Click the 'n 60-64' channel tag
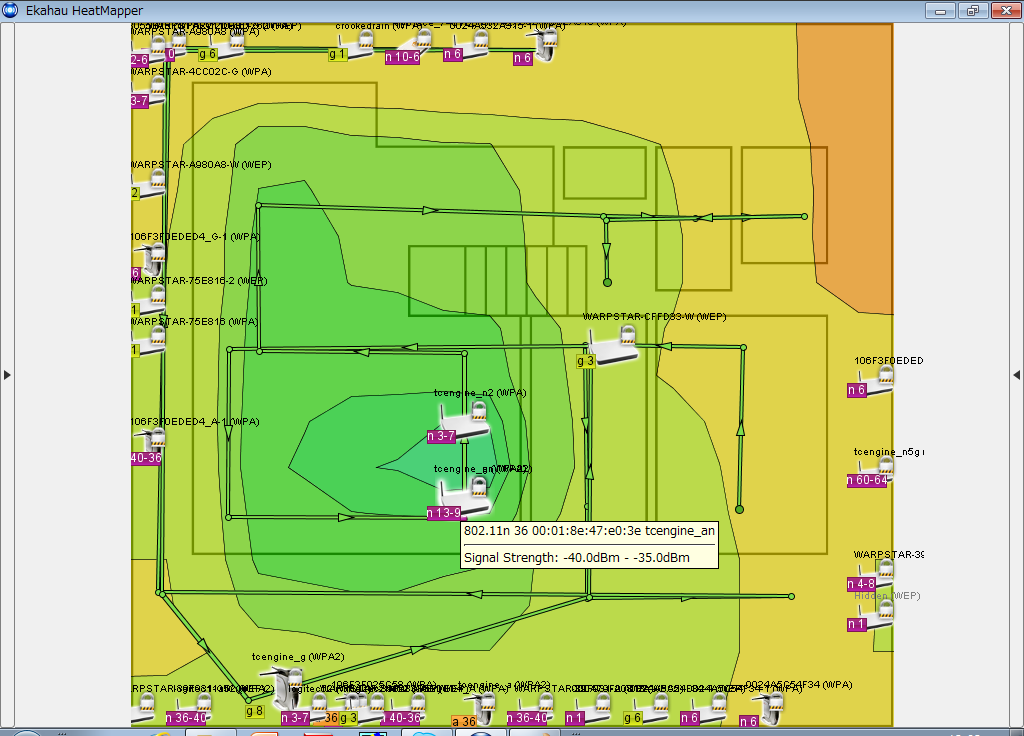Image resolution: width=1024 pixels, height=736 pixels. 867,481
